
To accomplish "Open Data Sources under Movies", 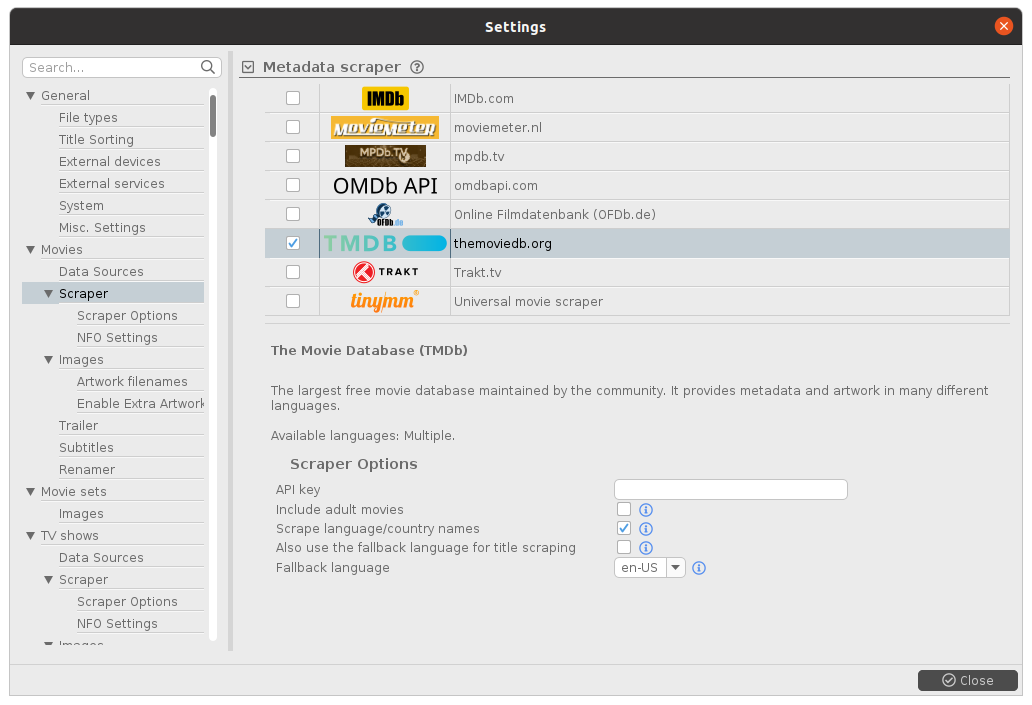I will (101, 272).
